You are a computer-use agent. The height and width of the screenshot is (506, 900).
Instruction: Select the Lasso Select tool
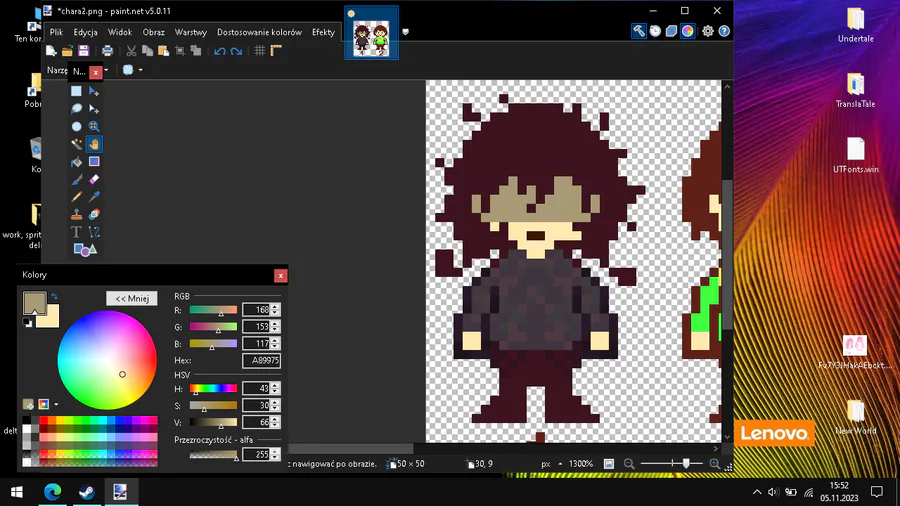(76, 109)
